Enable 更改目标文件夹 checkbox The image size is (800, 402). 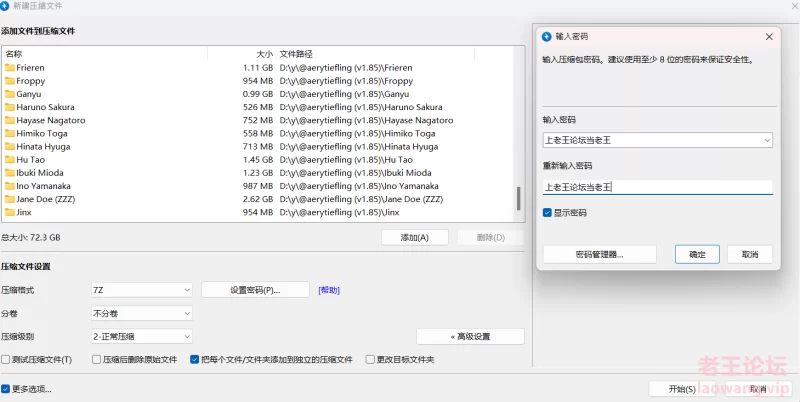tap(370, 359)
